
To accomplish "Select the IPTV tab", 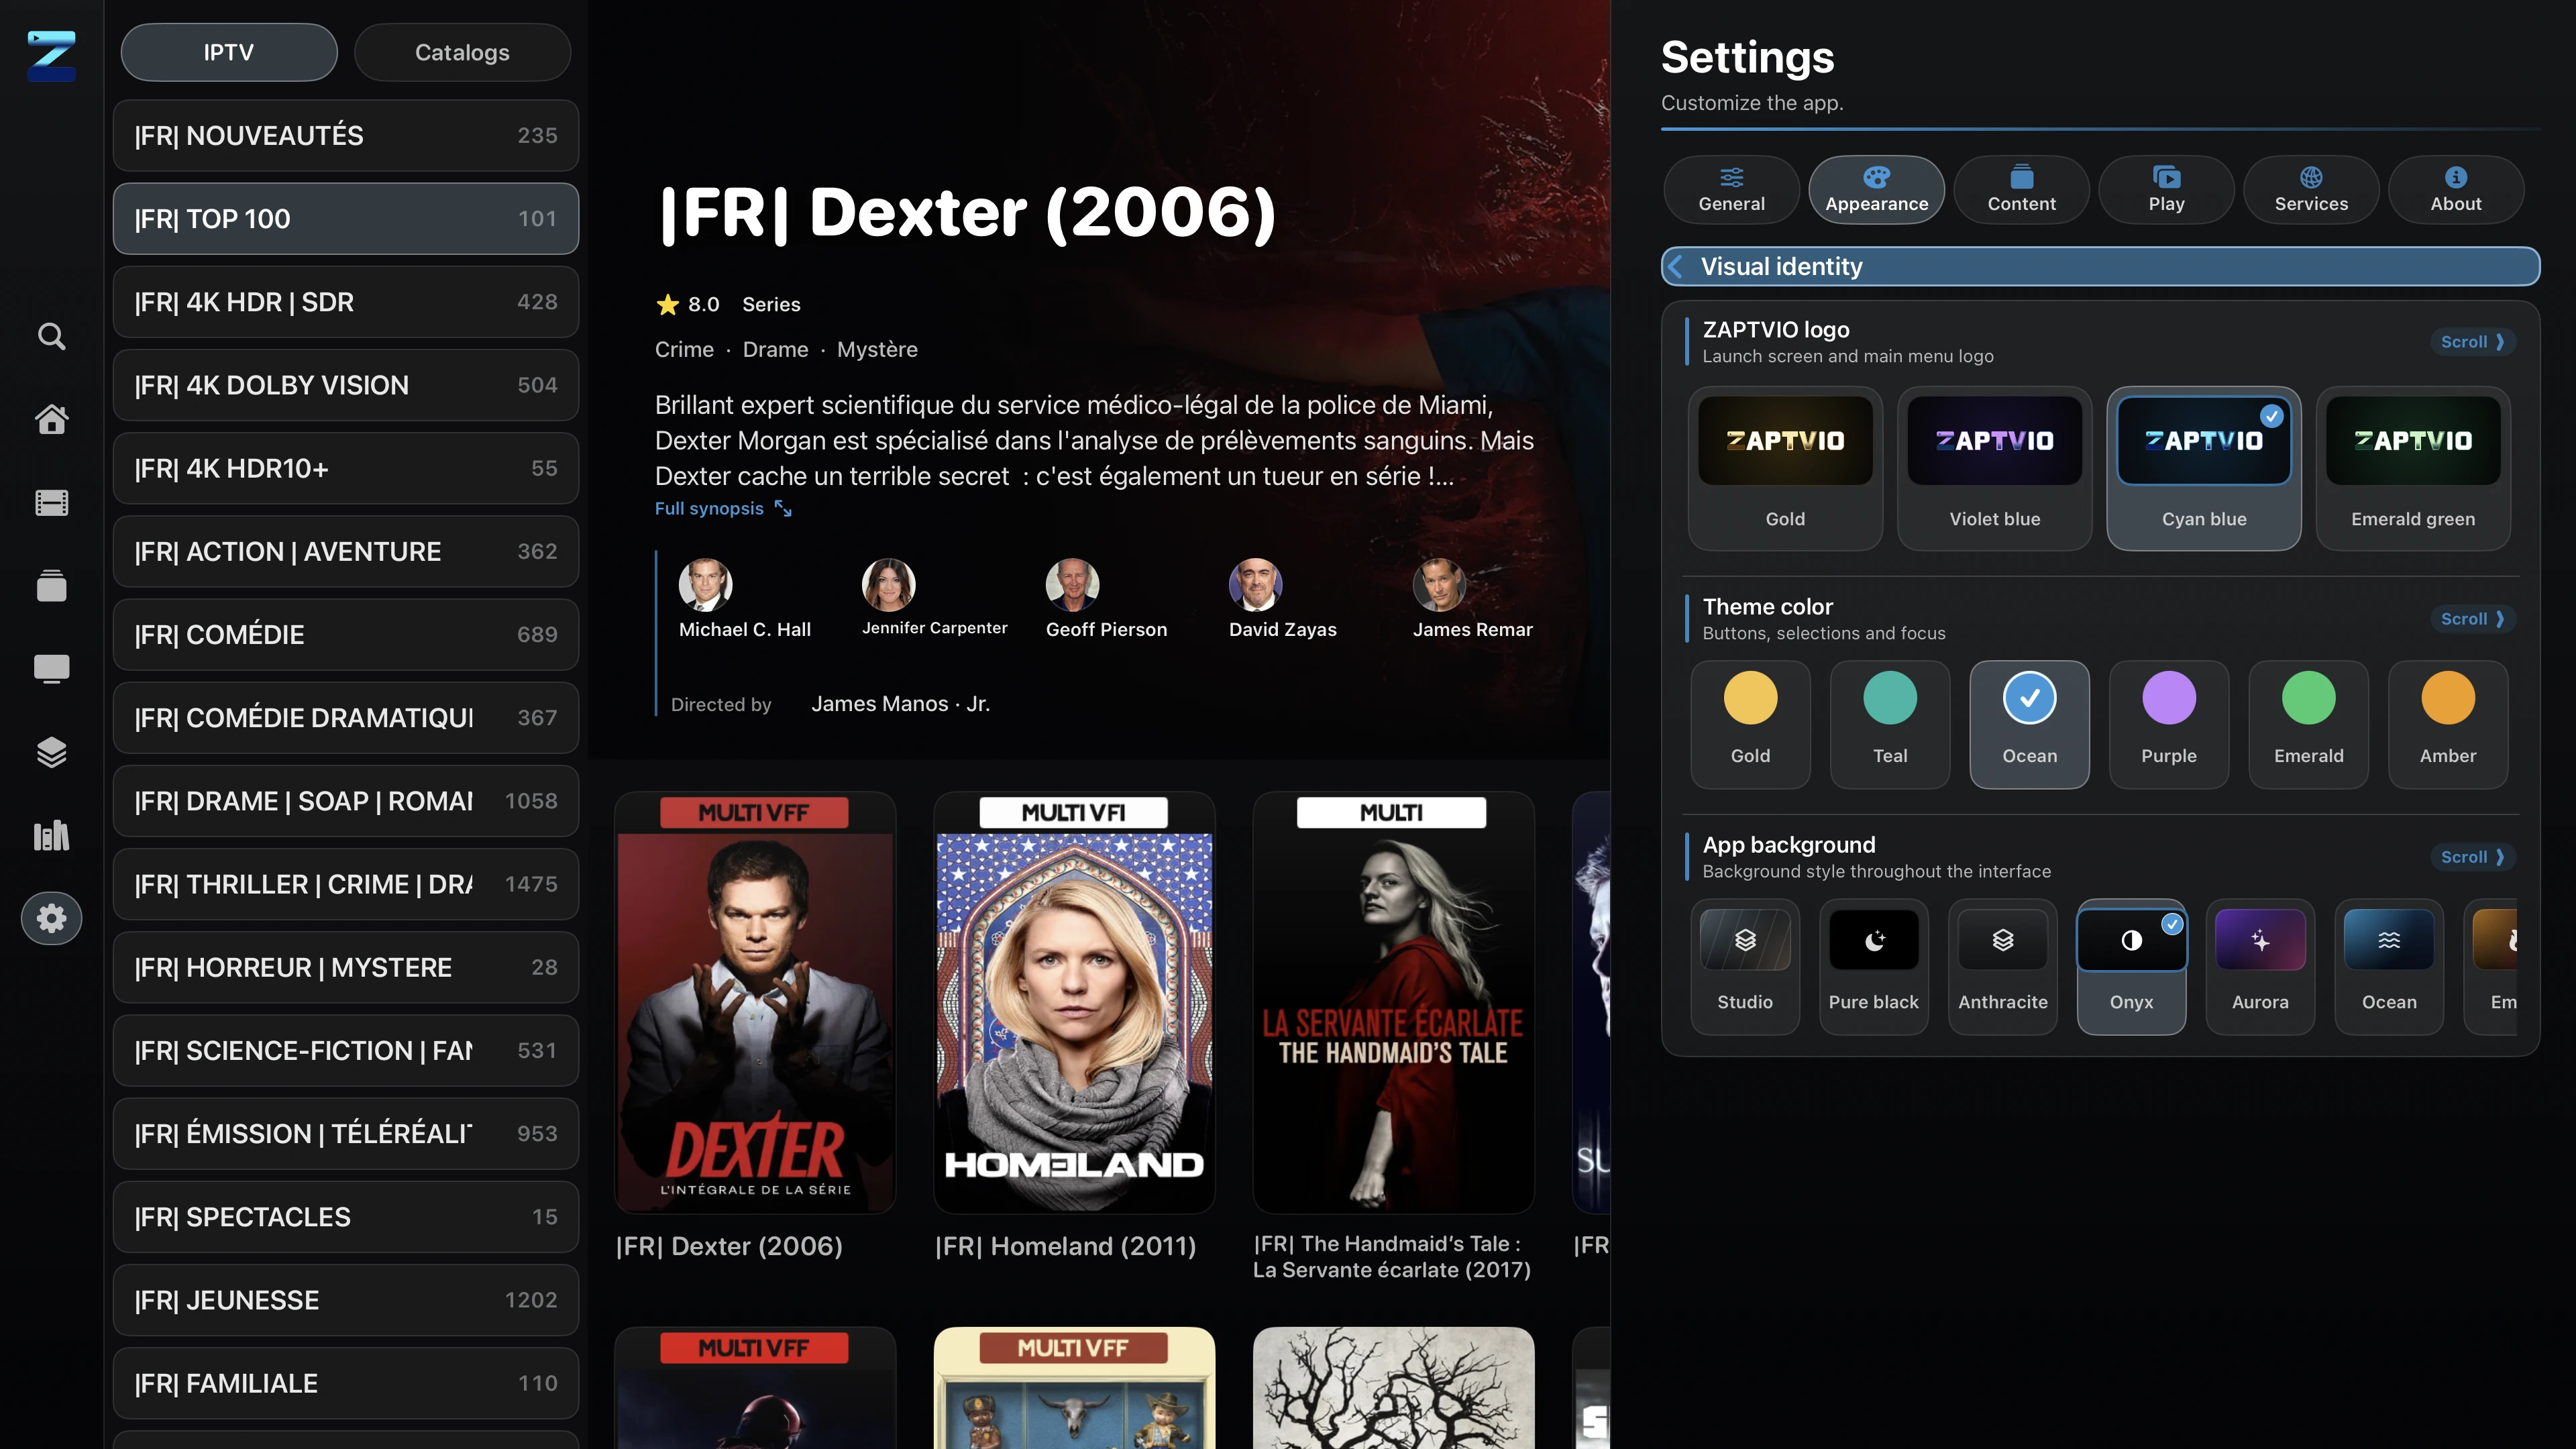I will (229, 52).
